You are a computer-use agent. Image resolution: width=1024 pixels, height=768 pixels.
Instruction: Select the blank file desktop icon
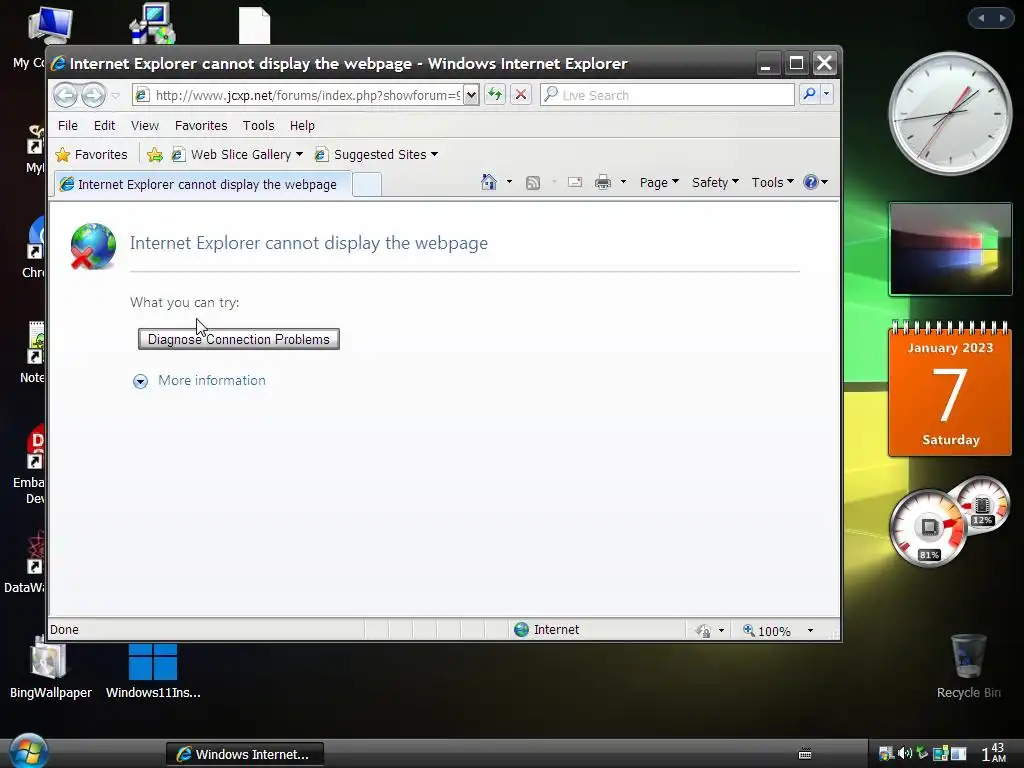254,25
